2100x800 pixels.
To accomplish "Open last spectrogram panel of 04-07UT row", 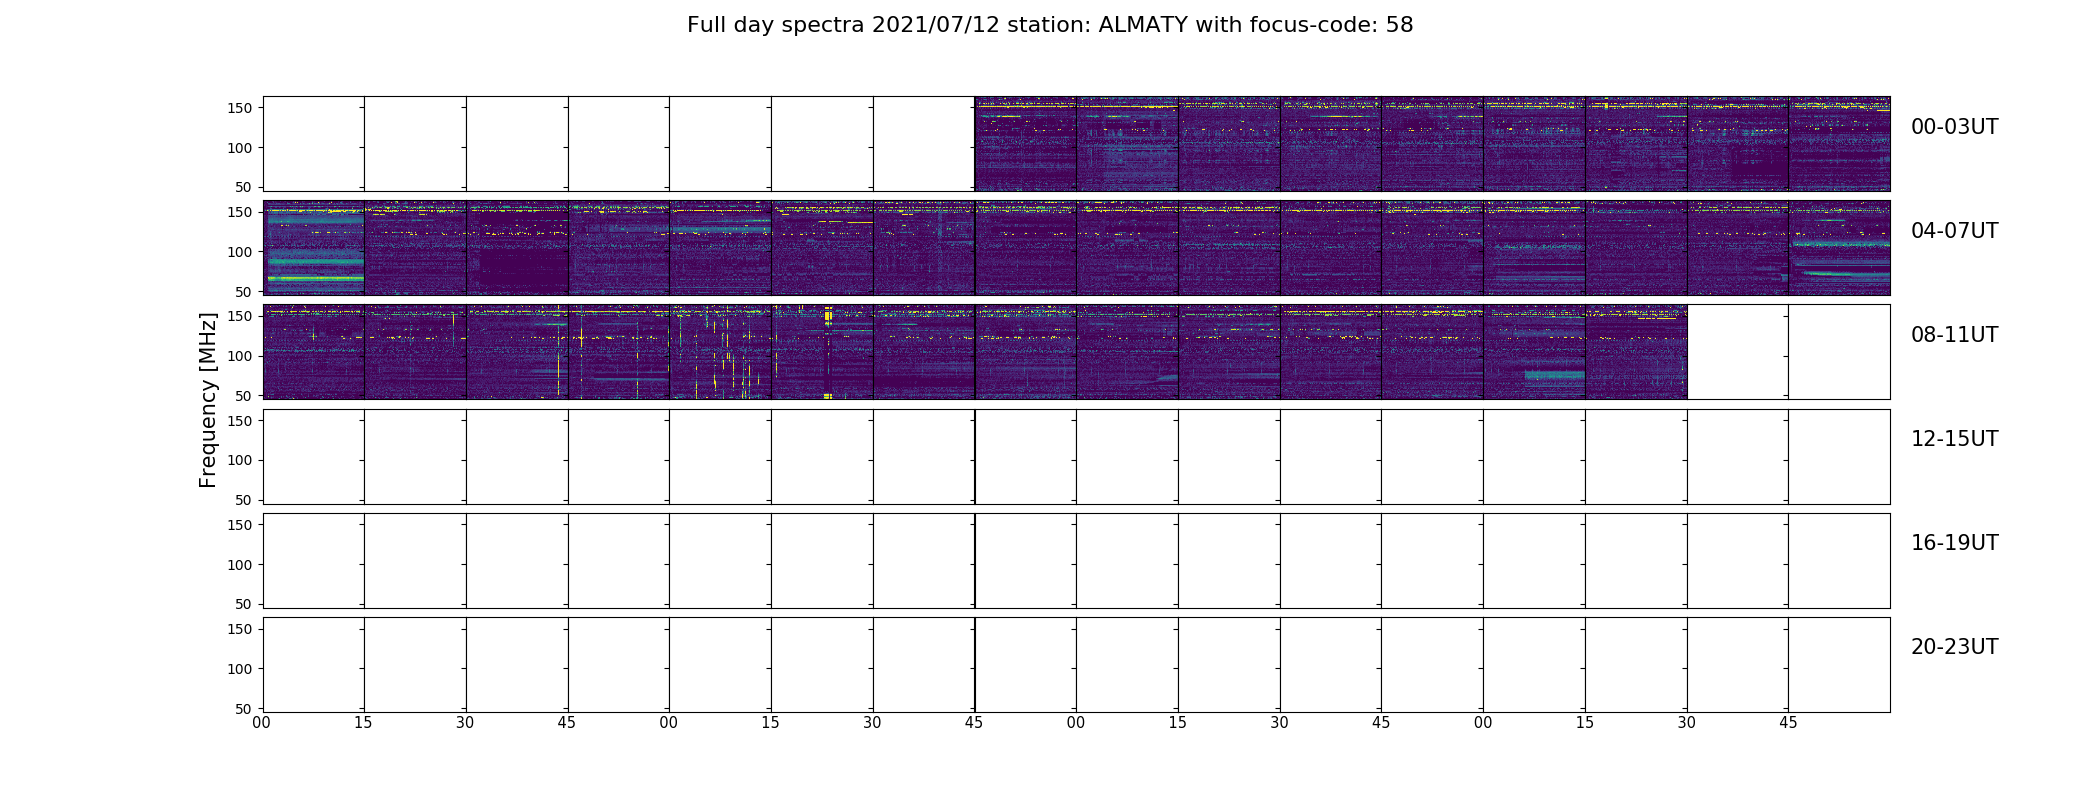I will (x=1839, y=248).
